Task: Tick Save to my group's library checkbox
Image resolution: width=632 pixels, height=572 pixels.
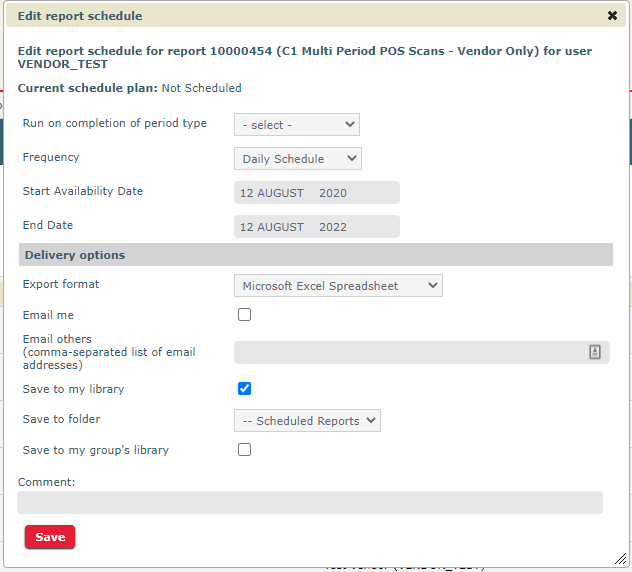Action: (x=245, y=450)
